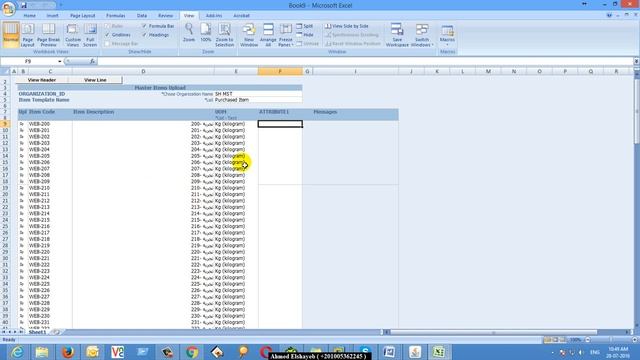Screen dimensions: 640x360
Task: Click inside the formula bar
Action: (365, 62)
